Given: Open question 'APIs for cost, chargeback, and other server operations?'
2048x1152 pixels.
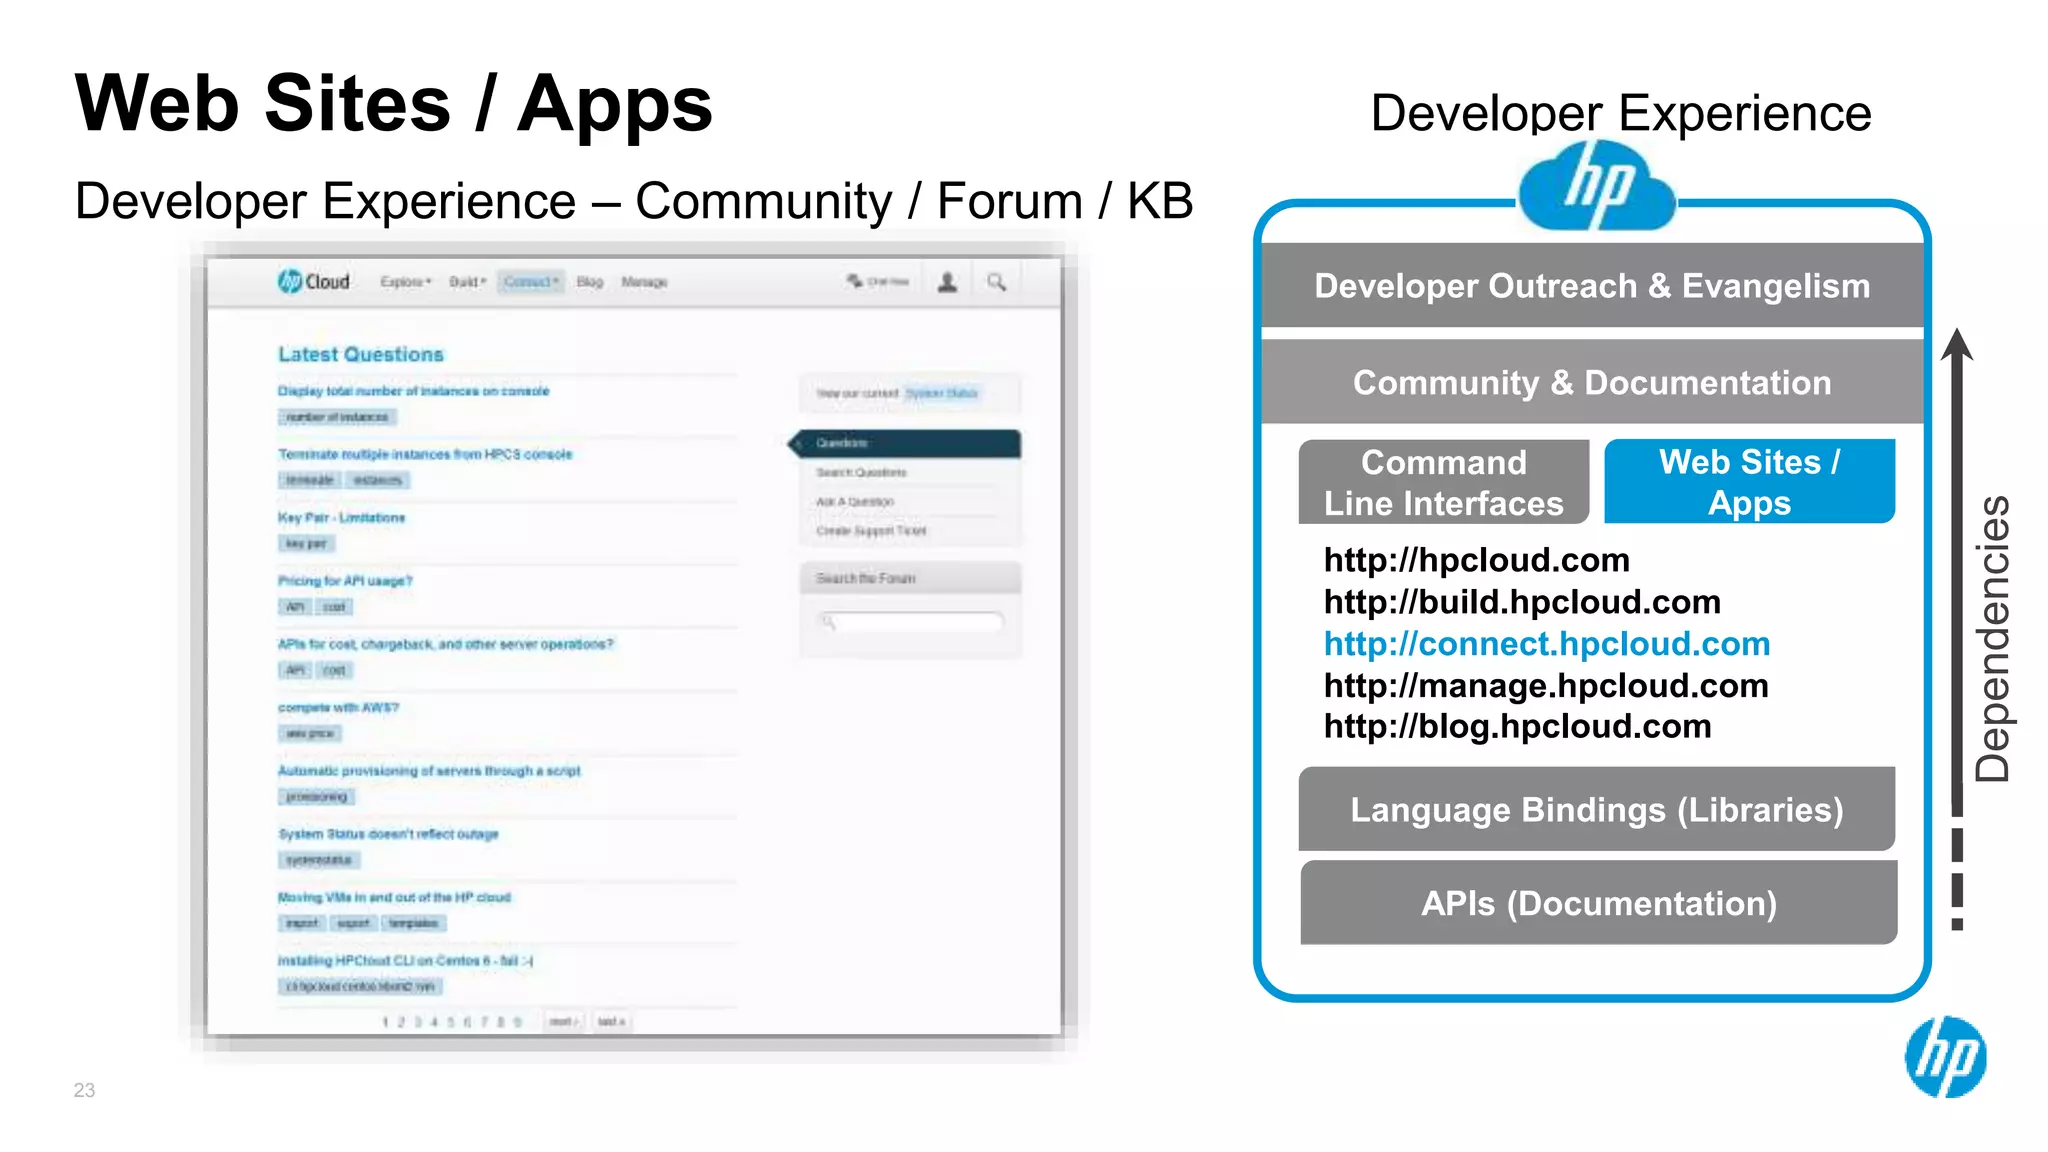Looking at the screenshot, I should 445,644.
